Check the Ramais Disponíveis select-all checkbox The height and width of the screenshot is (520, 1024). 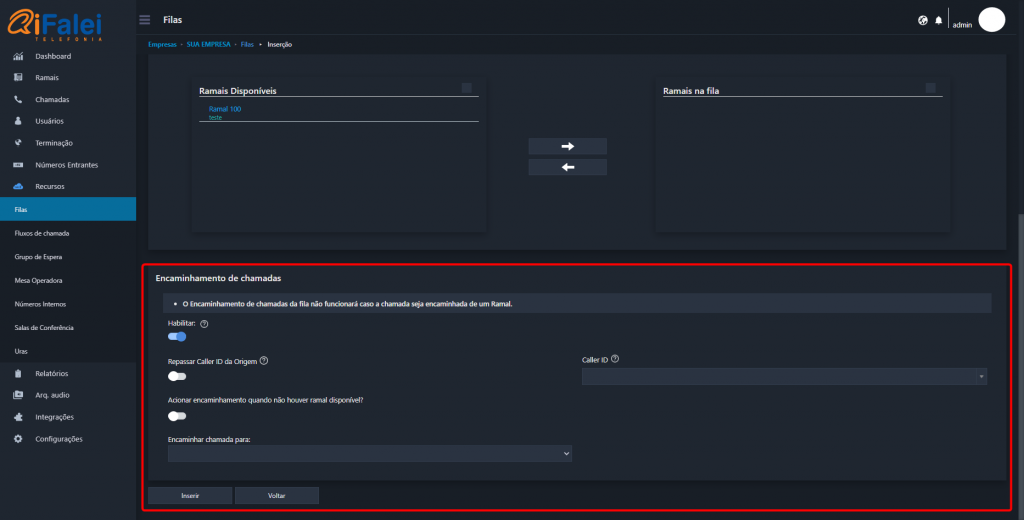point(466,88)
